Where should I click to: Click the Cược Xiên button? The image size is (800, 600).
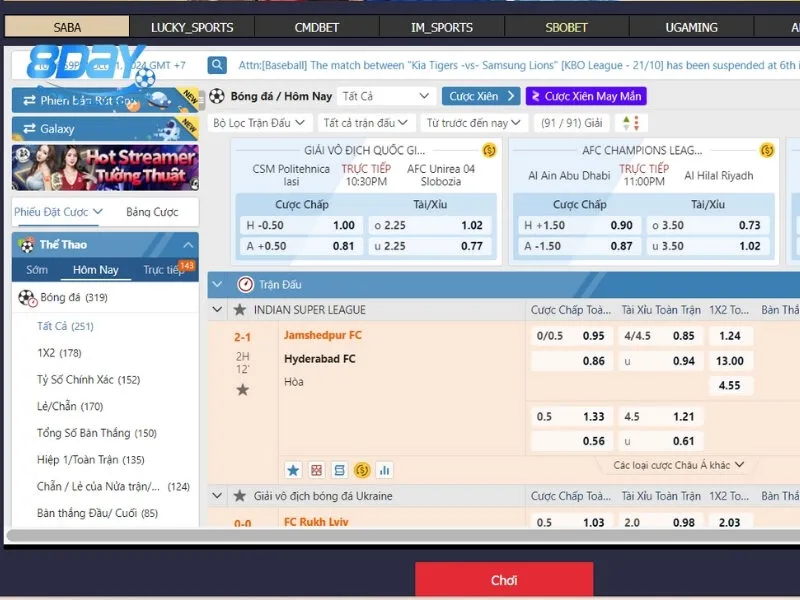[x=481, y=96]
